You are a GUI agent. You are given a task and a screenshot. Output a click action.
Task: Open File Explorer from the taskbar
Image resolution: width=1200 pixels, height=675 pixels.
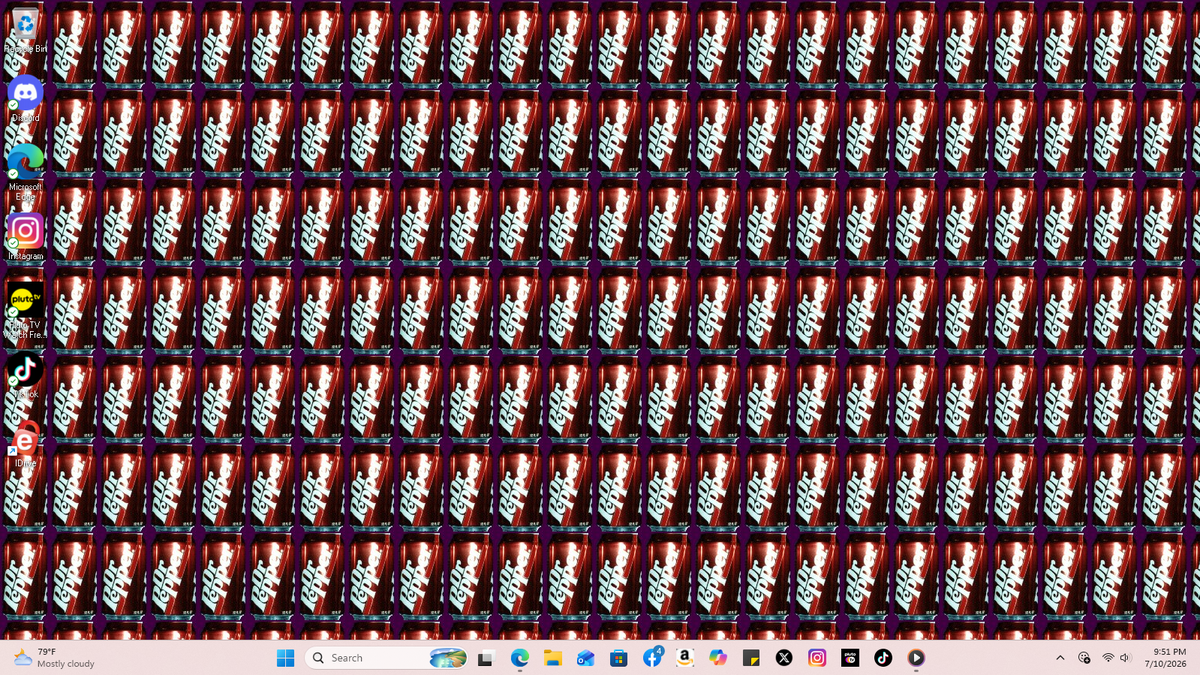coord(552,658)
